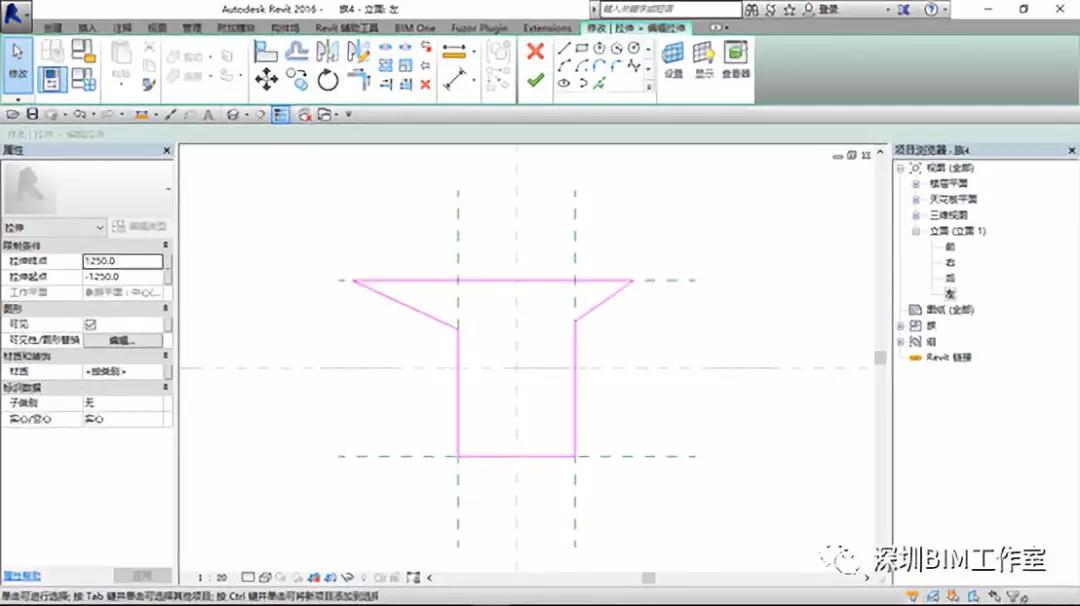This screenshot has height=606, width=1080.
Task: Click the Set work plane icon
Action: [x=673, y=60]
